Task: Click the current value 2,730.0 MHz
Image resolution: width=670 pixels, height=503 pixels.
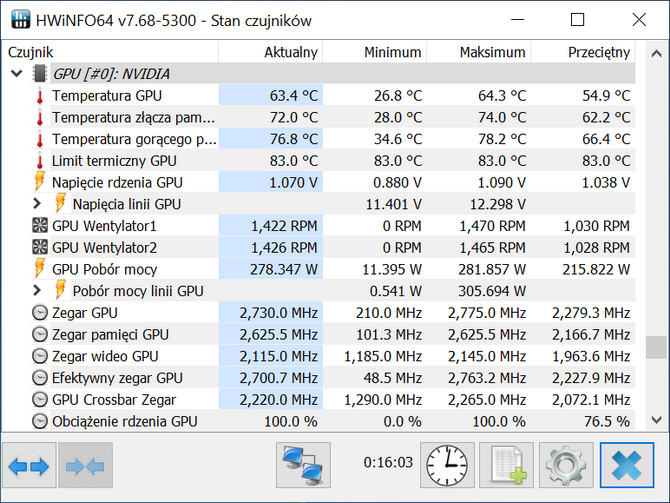Action: click(x=279, y=313)
